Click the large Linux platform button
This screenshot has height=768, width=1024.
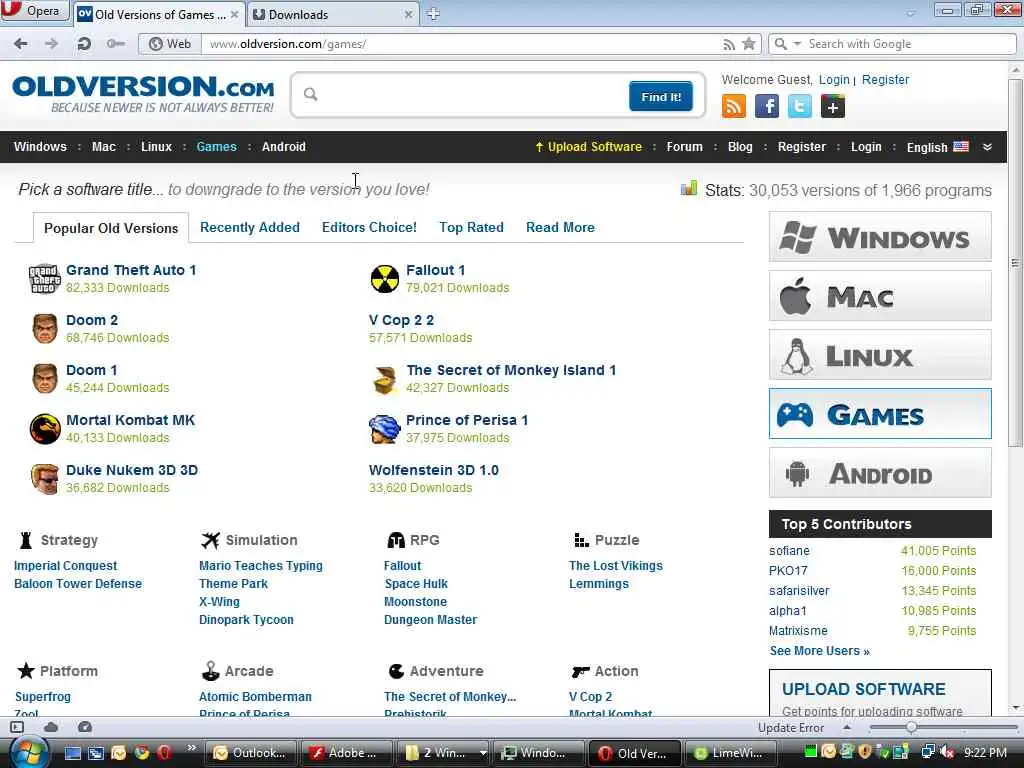coord(880,355)
